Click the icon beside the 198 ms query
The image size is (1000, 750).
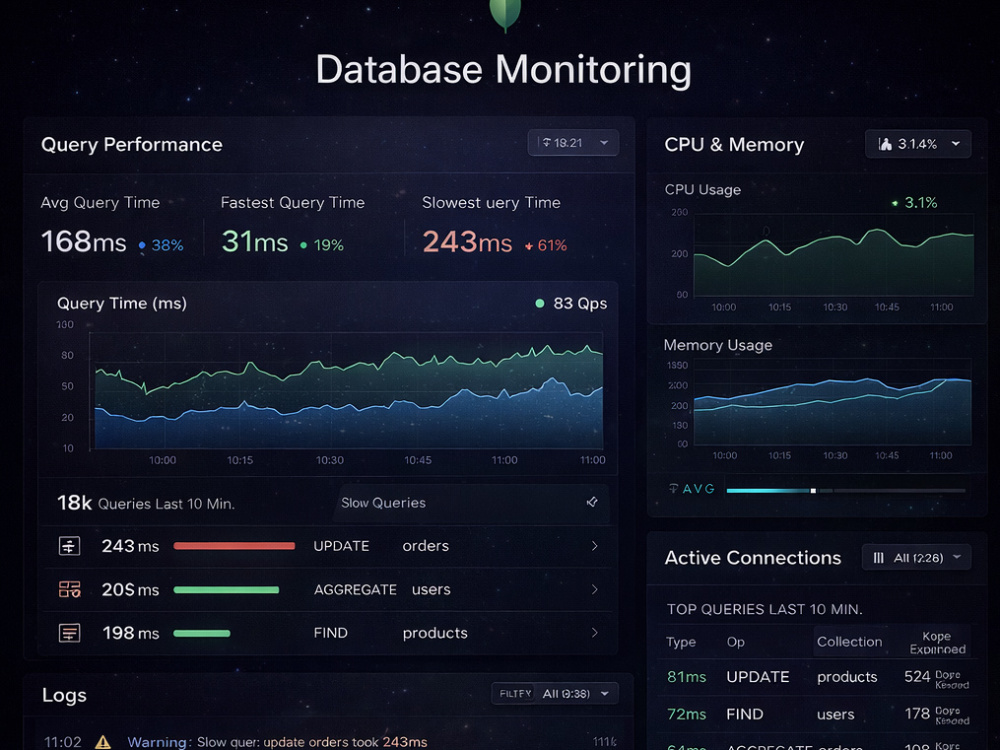[70, 633]
